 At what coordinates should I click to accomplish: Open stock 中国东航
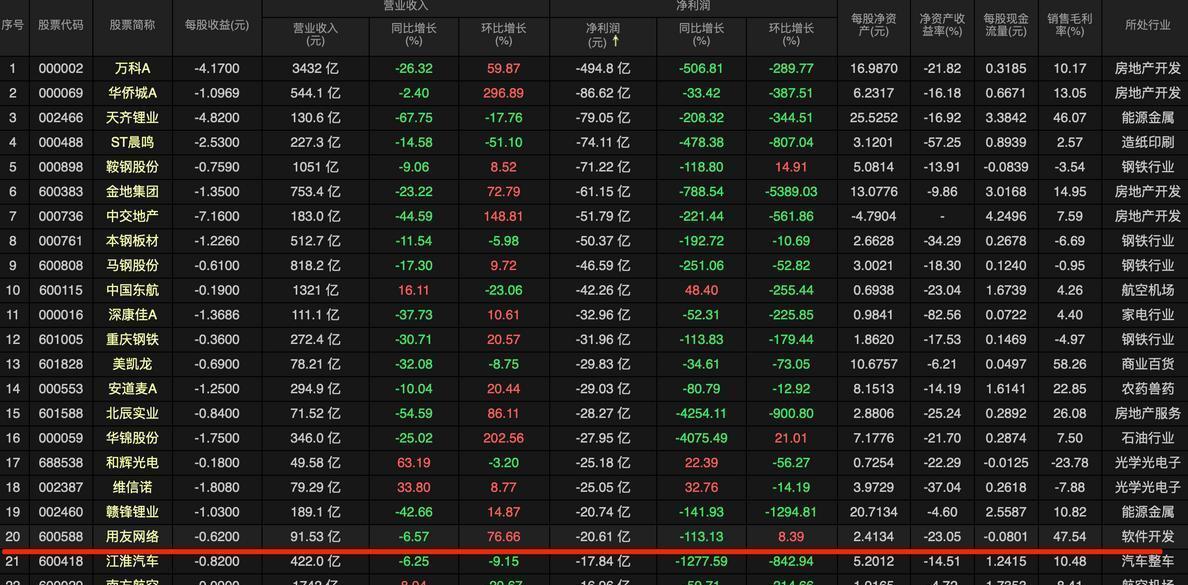pyautogui.click(x=133, y=290)
